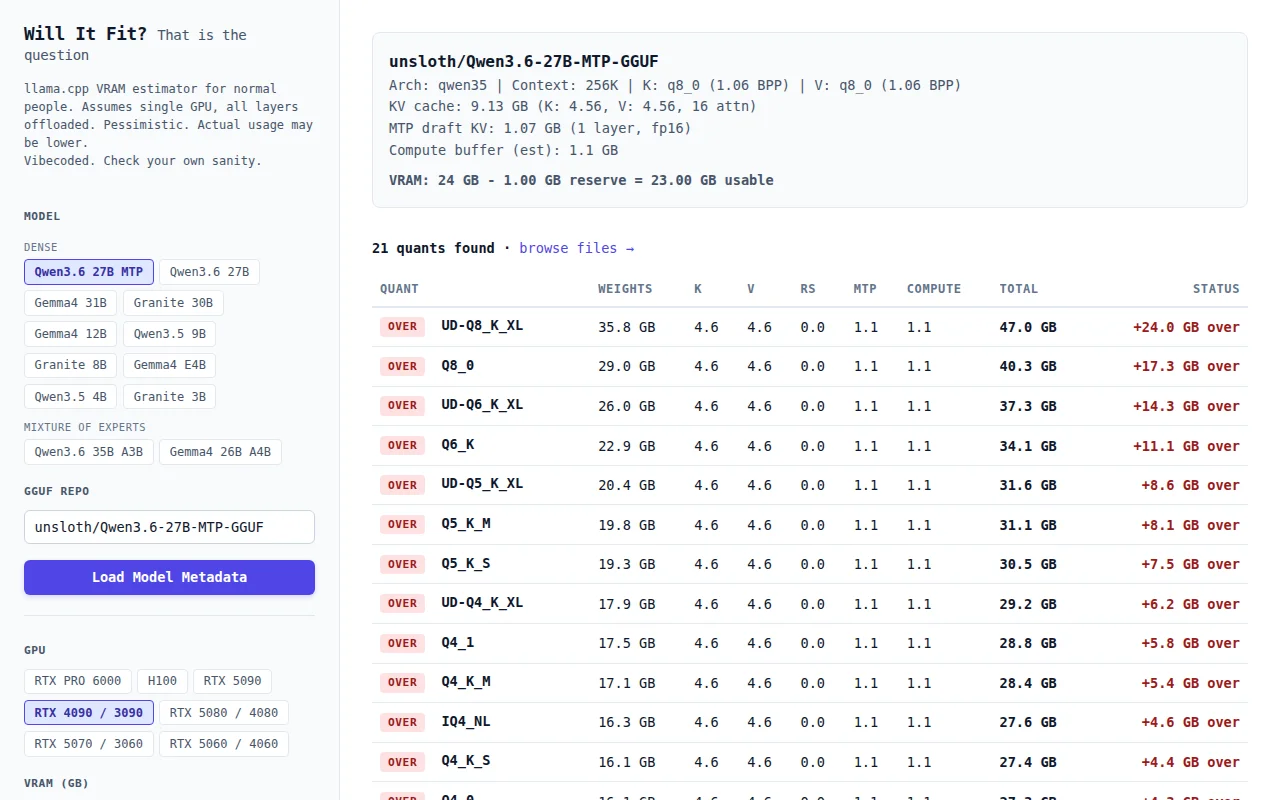Pick the Qwen3.5 9B model chip
The width and height of the screenshot is (1280, 800).
169,334
